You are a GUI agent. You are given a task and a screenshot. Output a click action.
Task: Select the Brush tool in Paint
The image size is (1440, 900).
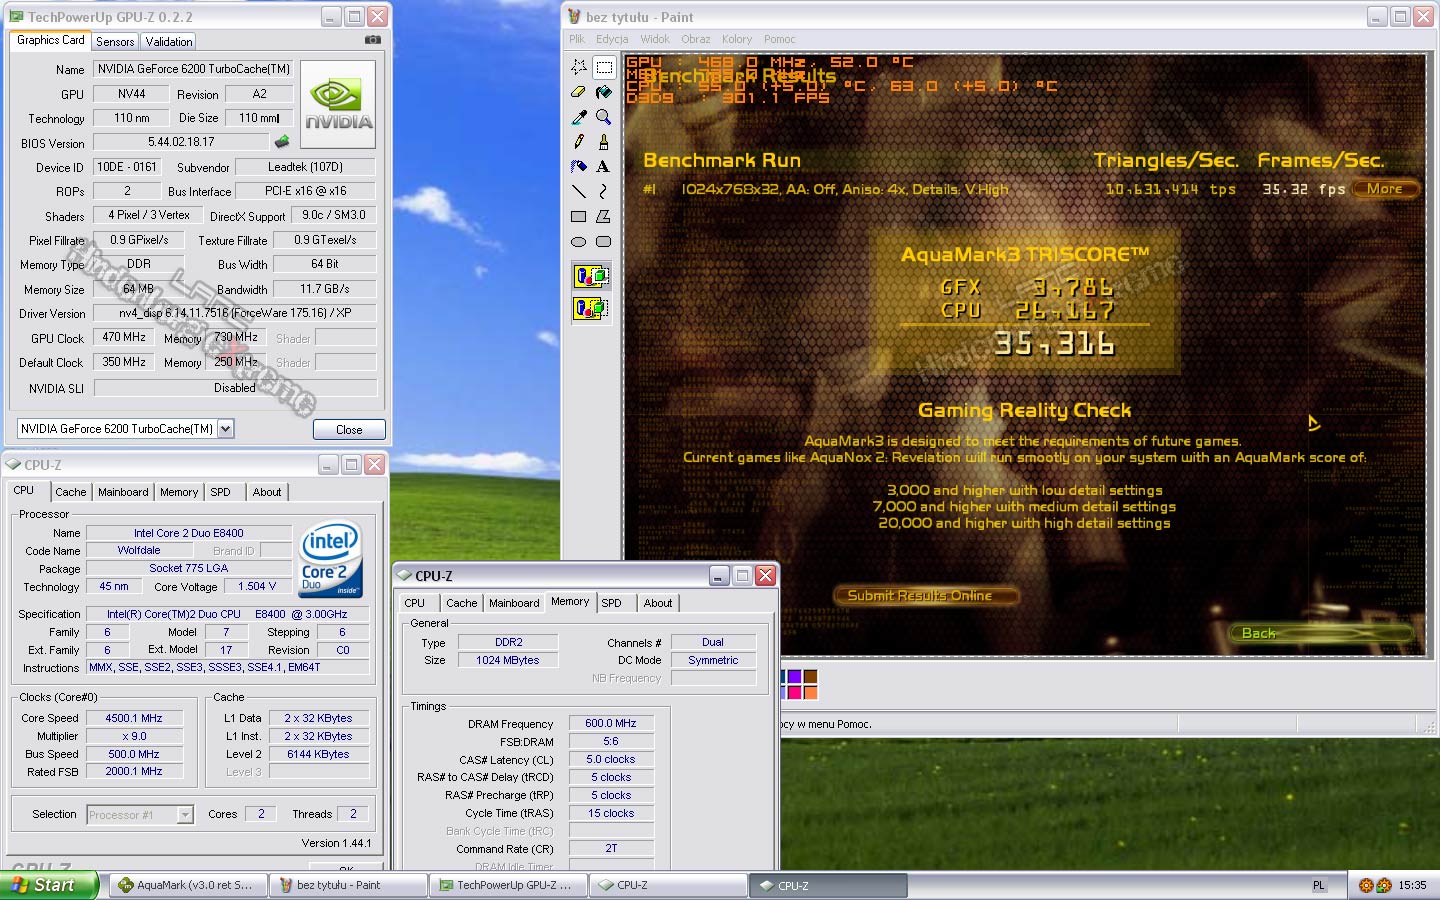coord(604,142)
